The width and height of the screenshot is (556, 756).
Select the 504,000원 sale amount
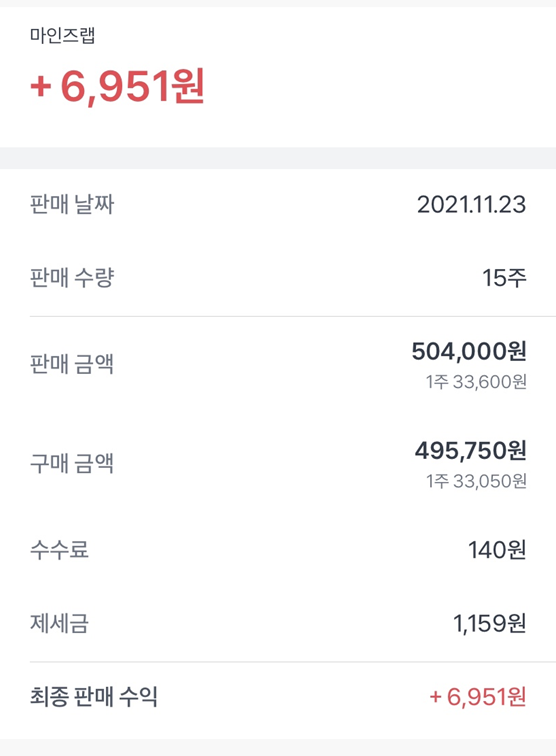469,351
